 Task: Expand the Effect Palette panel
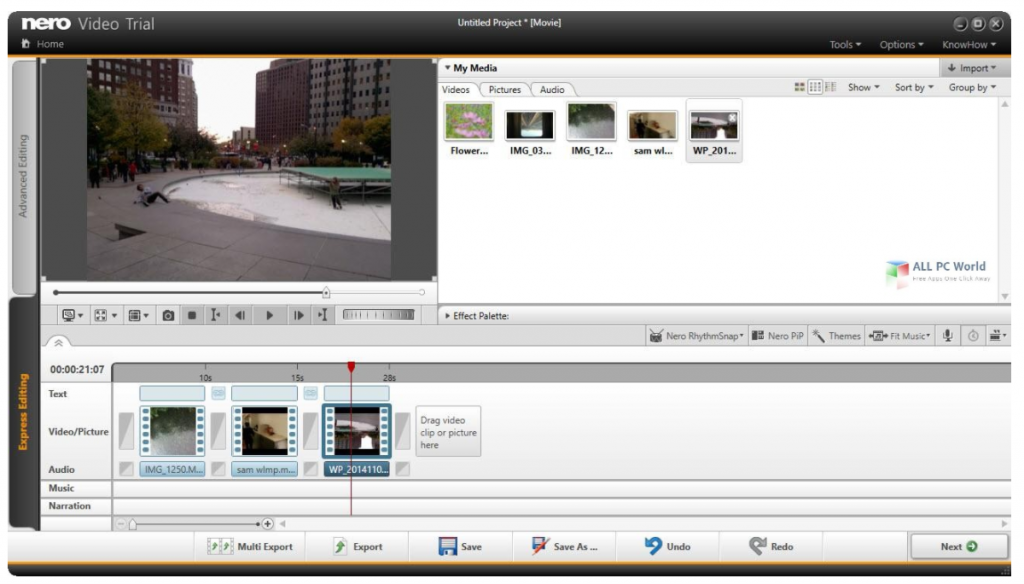(447, 316)
